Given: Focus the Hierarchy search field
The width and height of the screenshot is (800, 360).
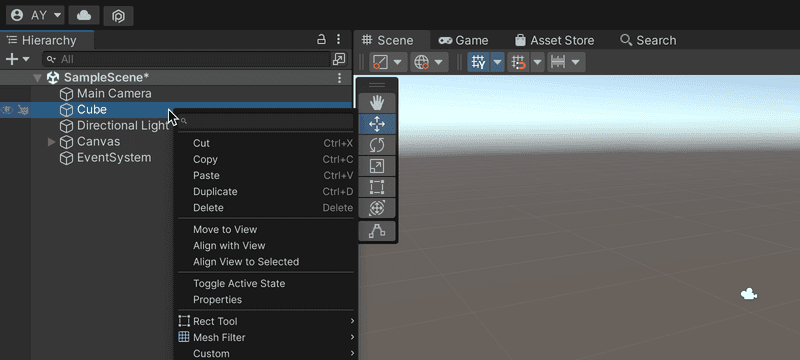Looking at the screenshot, I should tap(186, 59).
